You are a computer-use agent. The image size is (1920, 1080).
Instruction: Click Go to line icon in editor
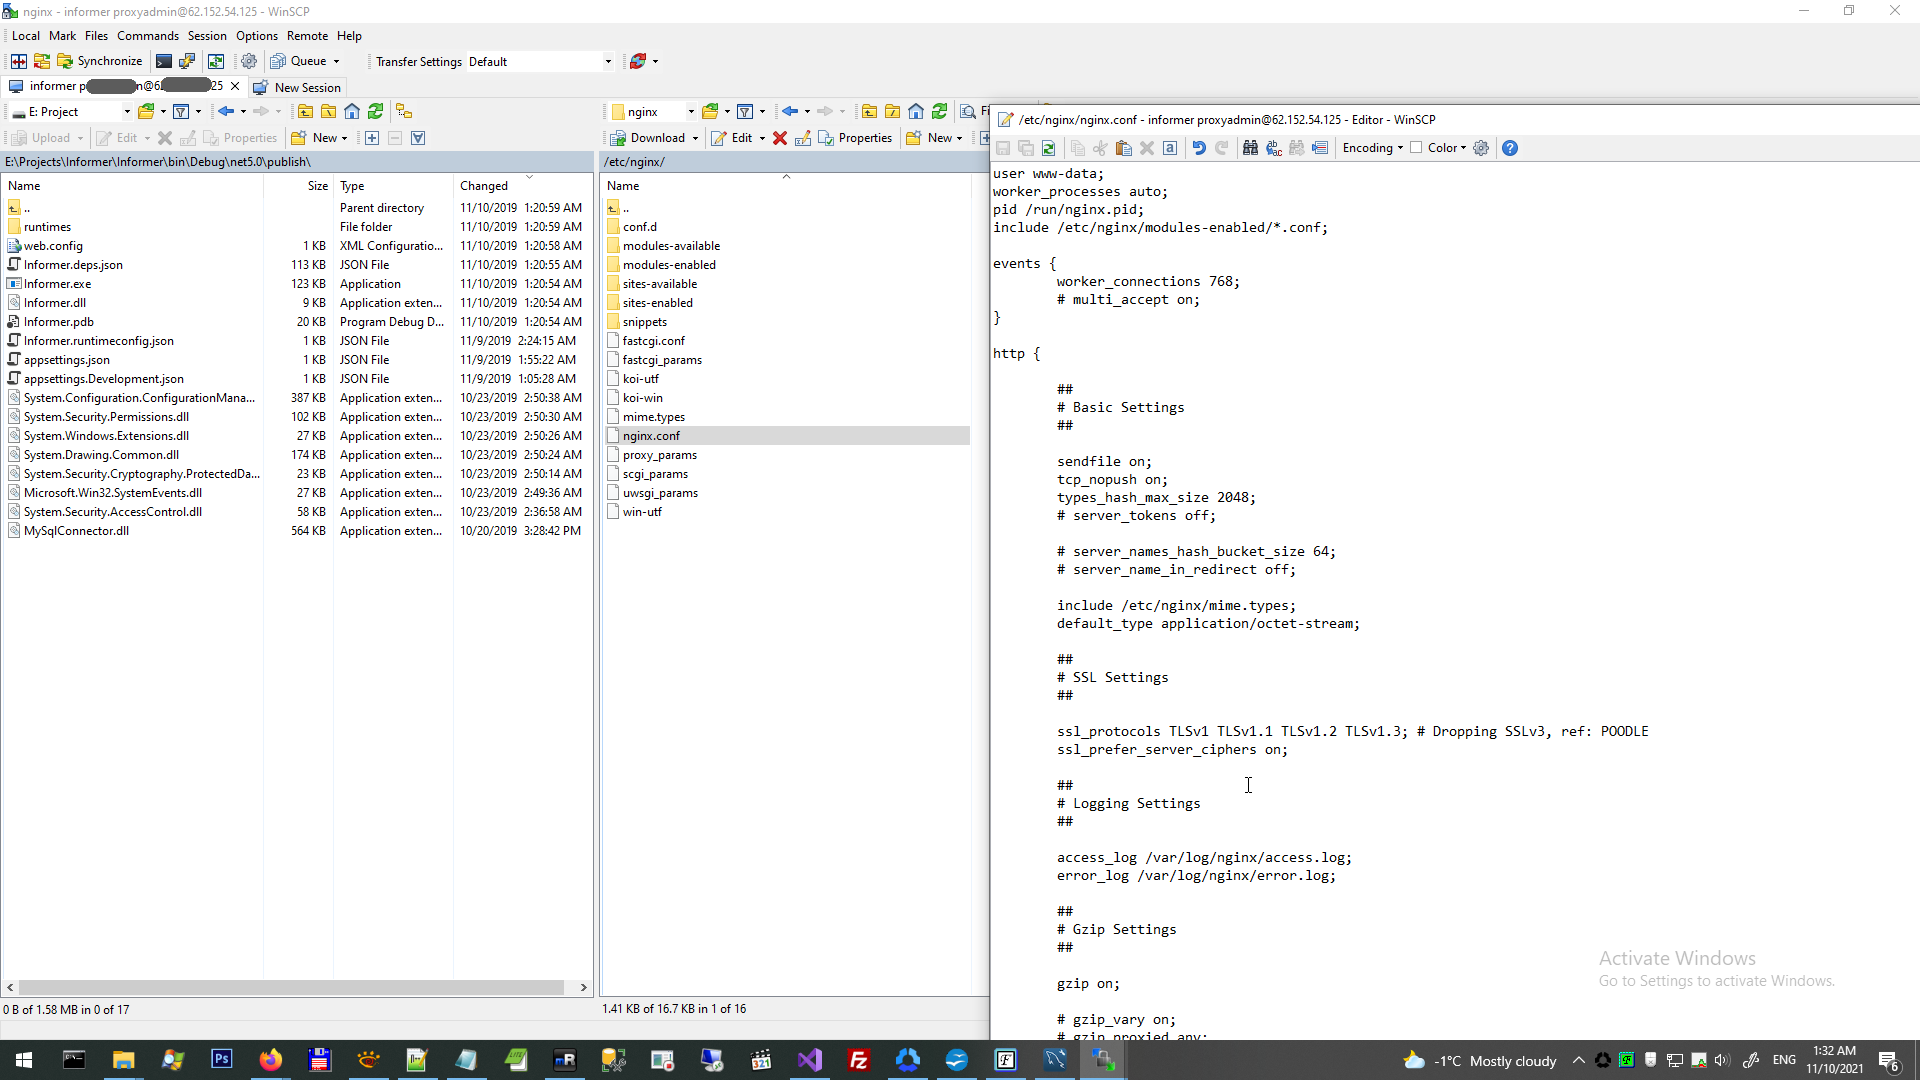pos(1320,148)
